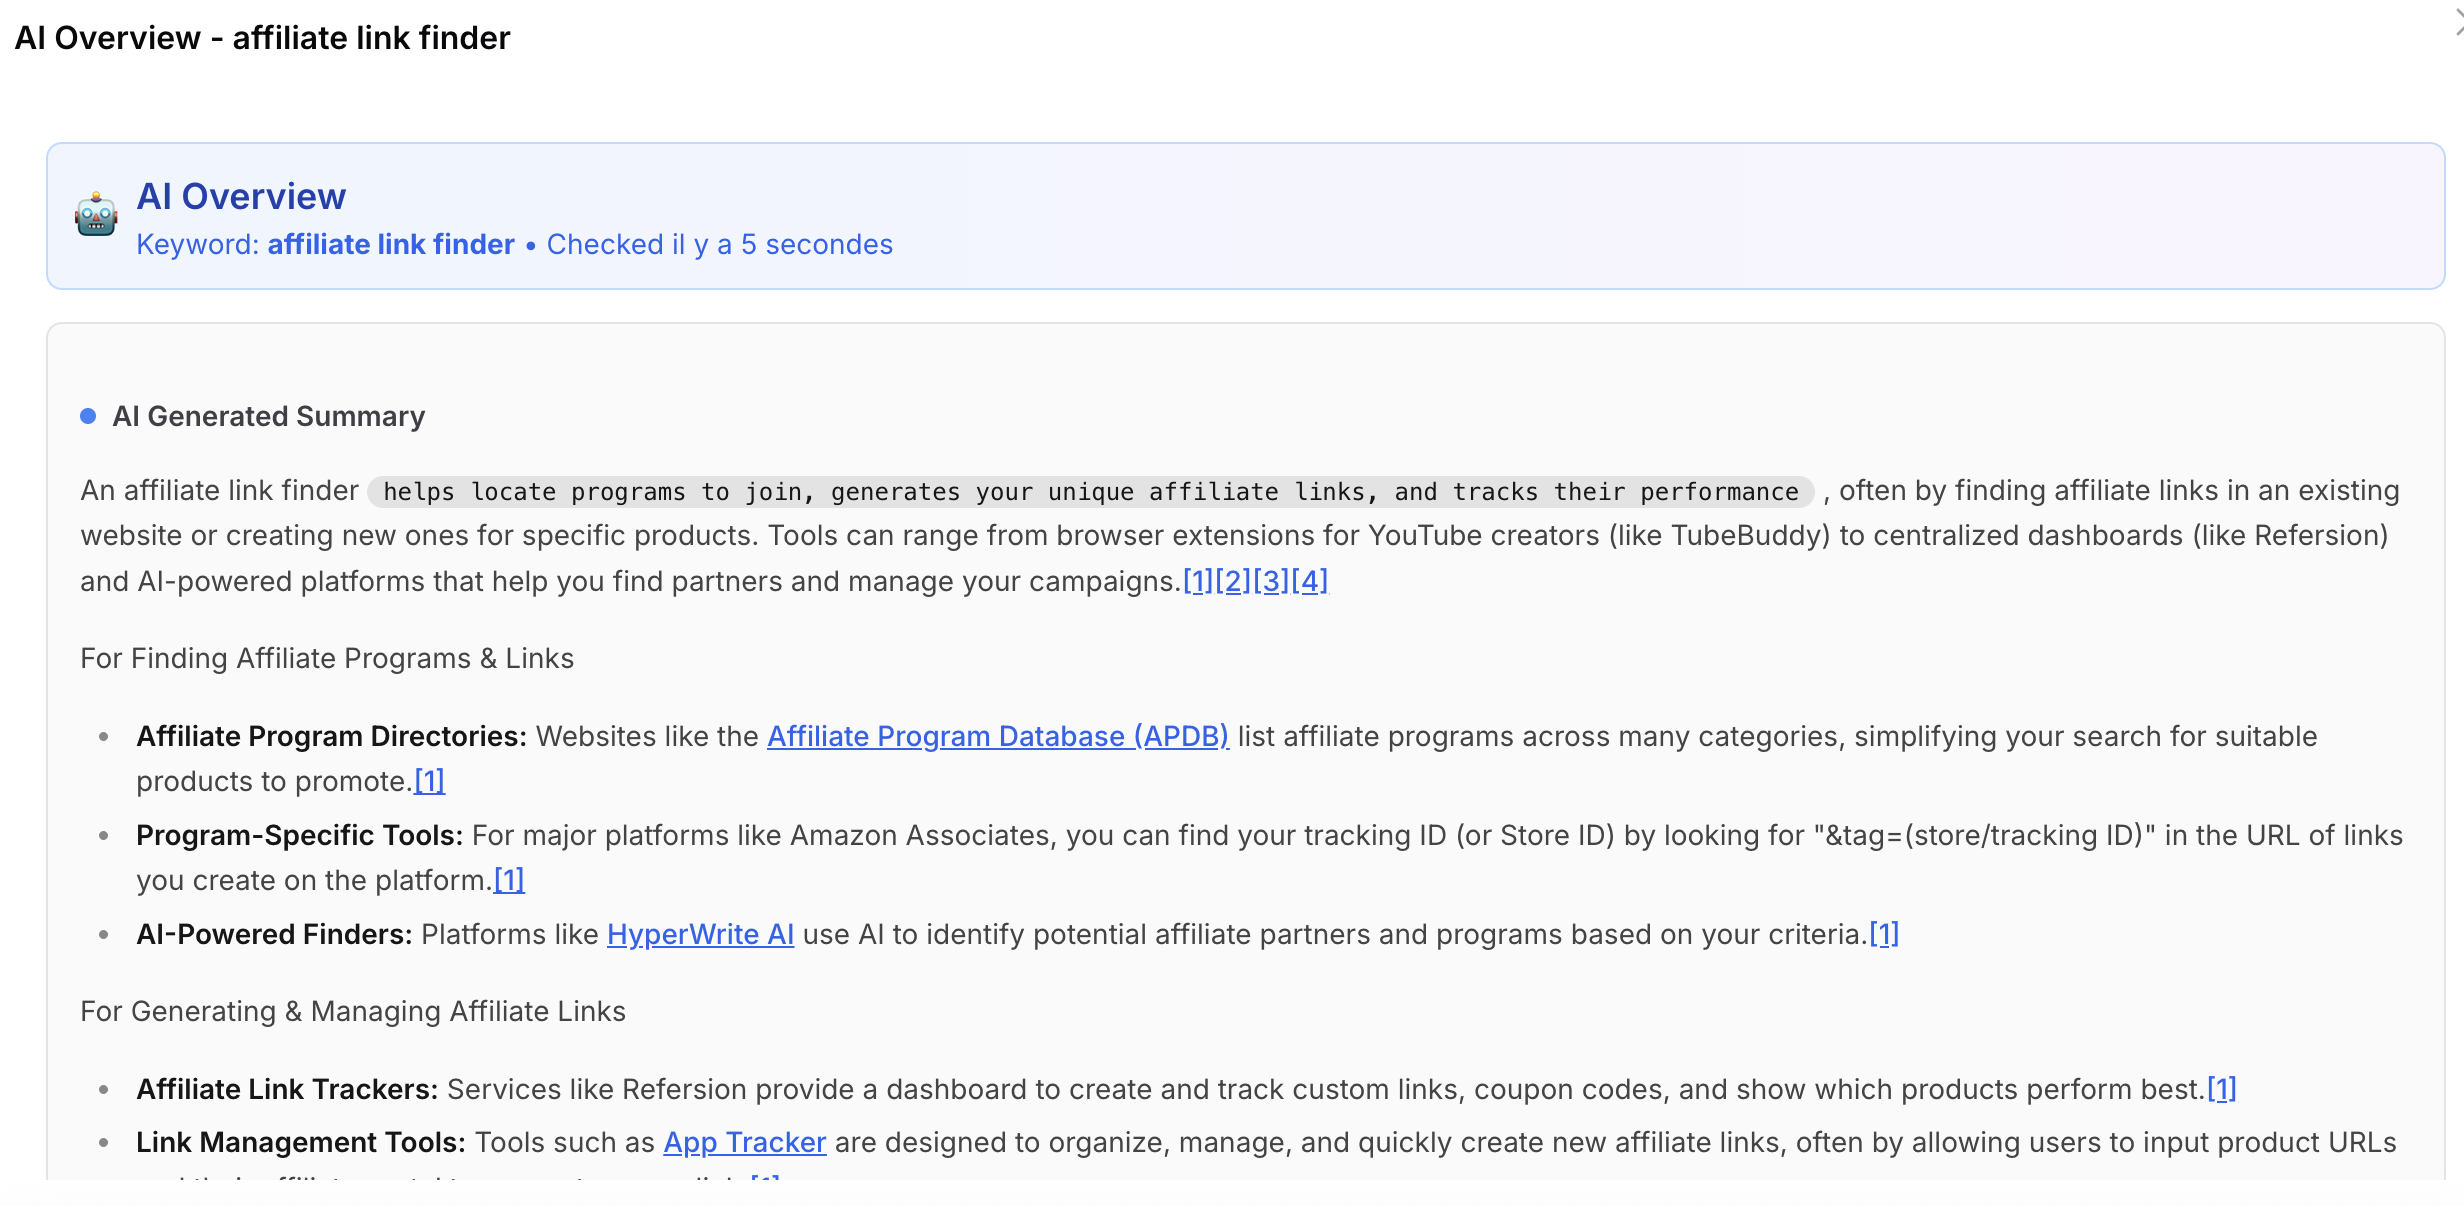
Task: Click the keyword 'affiliate link finder' in header
Action: click(x=391, y=244)
